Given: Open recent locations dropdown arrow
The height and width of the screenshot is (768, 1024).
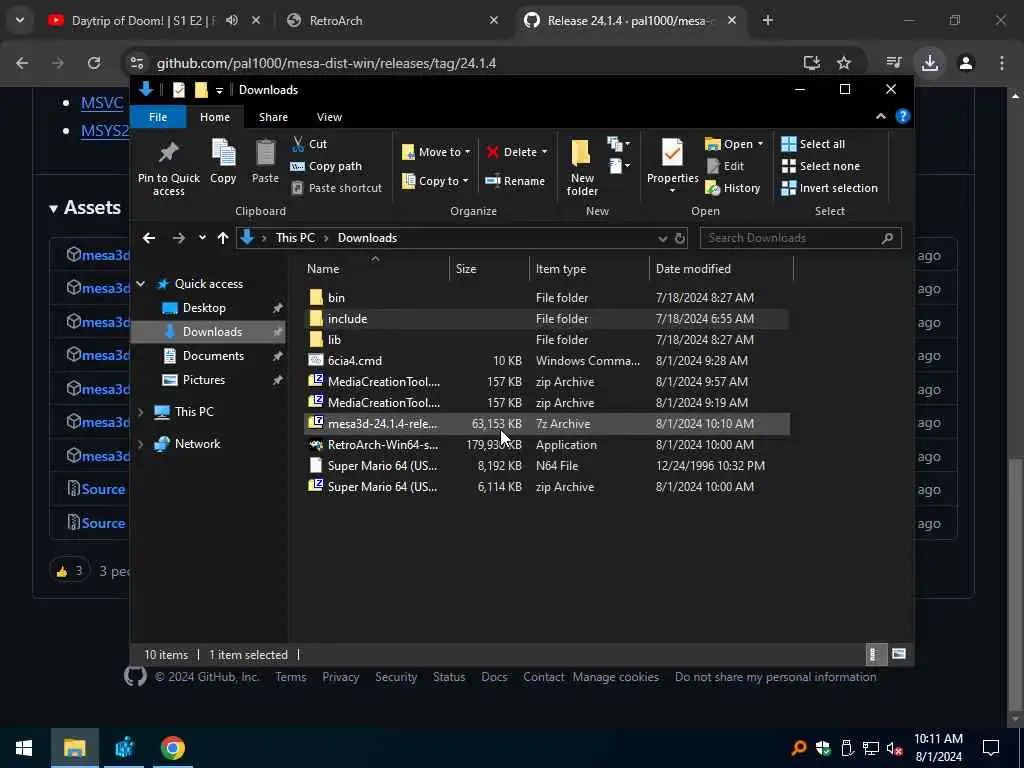Looking at the screenshot, I should point(202,238).
